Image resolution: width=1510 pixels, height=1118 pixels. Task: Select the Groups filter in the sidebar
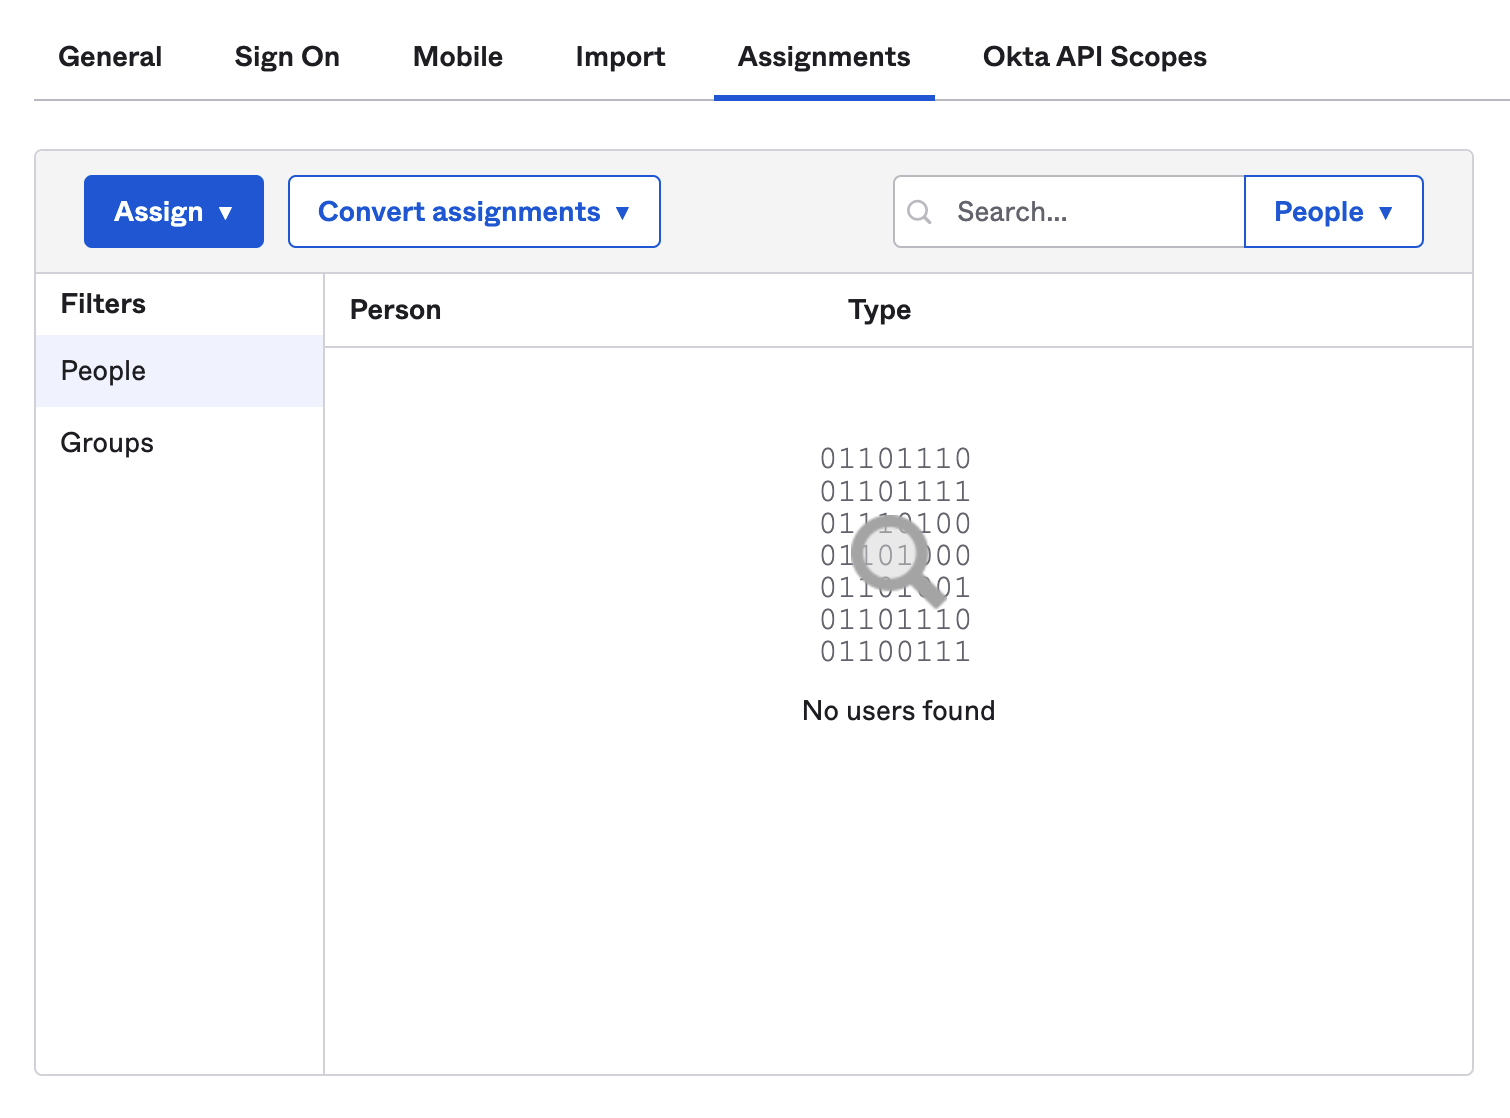pyautogui.click(x=106, y=442)
